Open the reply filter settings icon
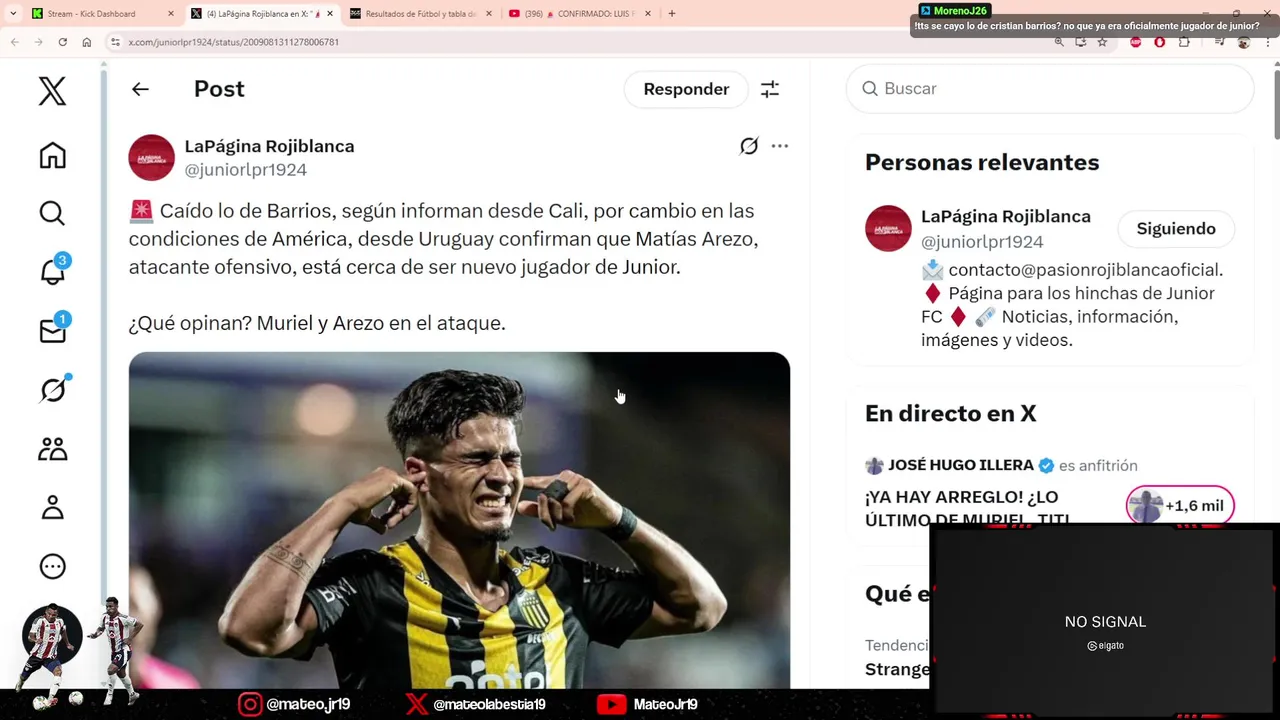 (x=770, y=89)
